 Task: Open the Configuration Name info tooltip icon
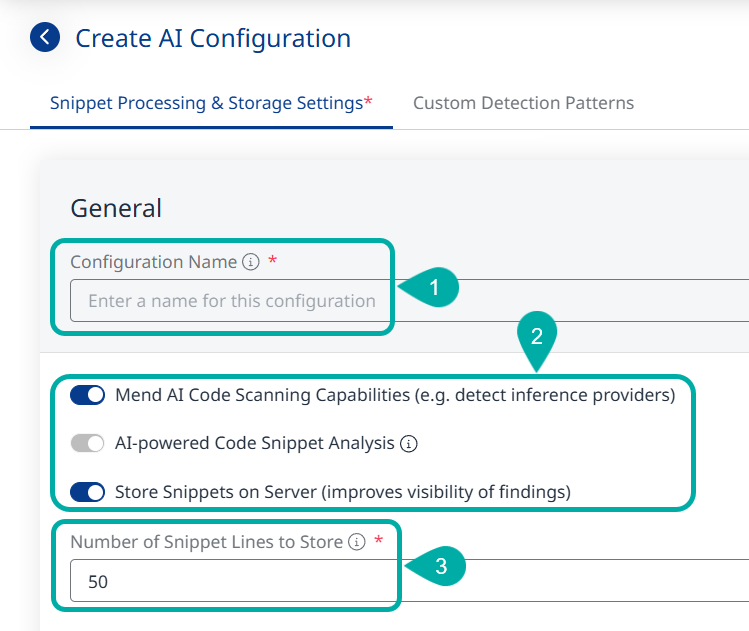tap(251, 262)
